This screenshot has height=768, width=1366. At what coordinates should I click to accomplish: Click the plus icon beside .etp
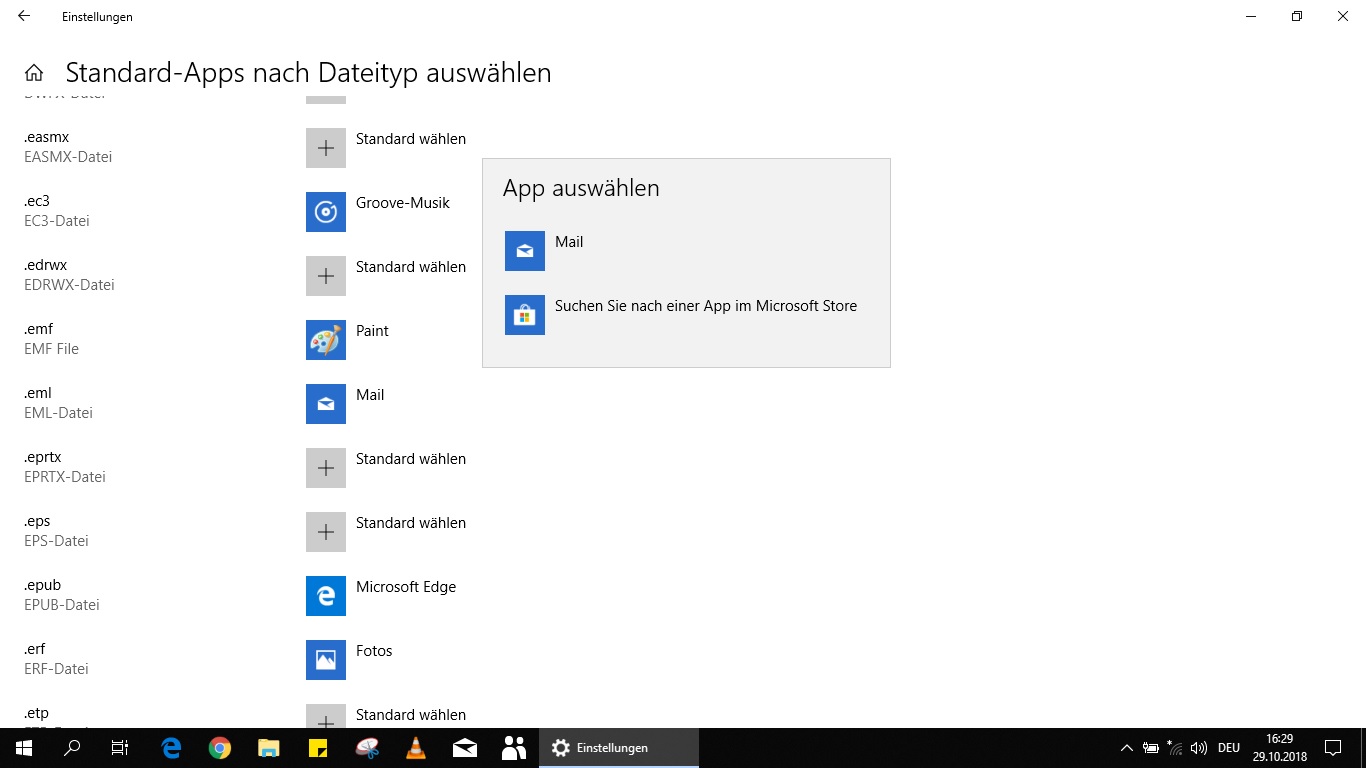(x=326, y=716)
